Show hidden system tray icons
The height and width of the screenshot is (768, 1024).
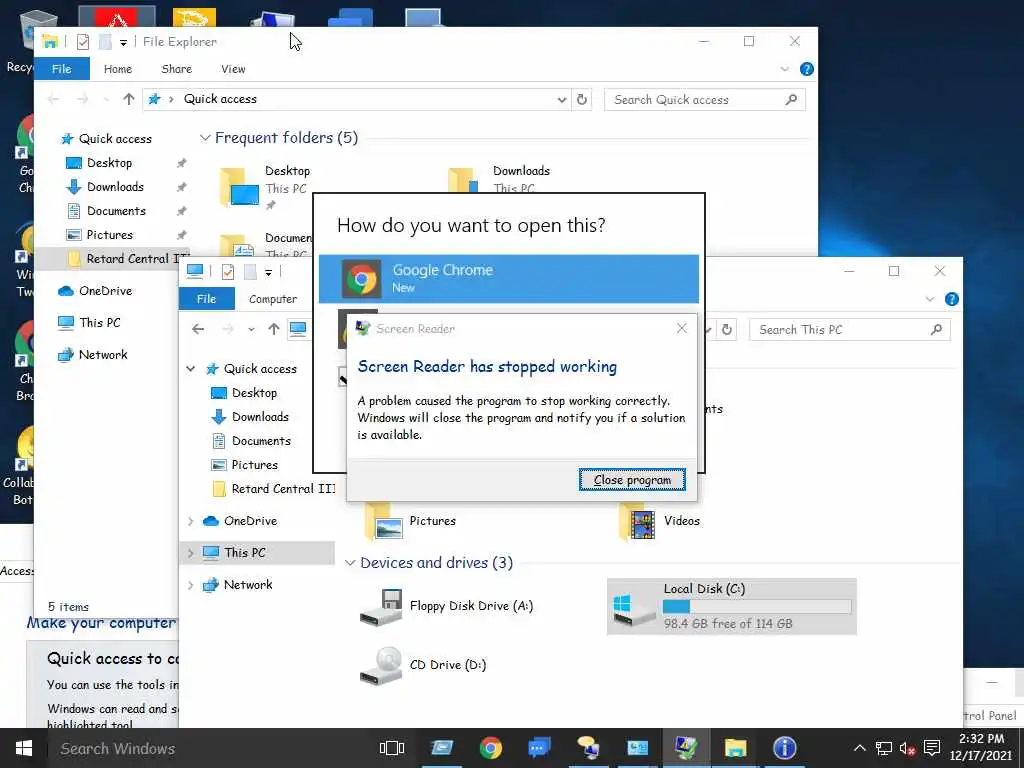pos(860,748)
